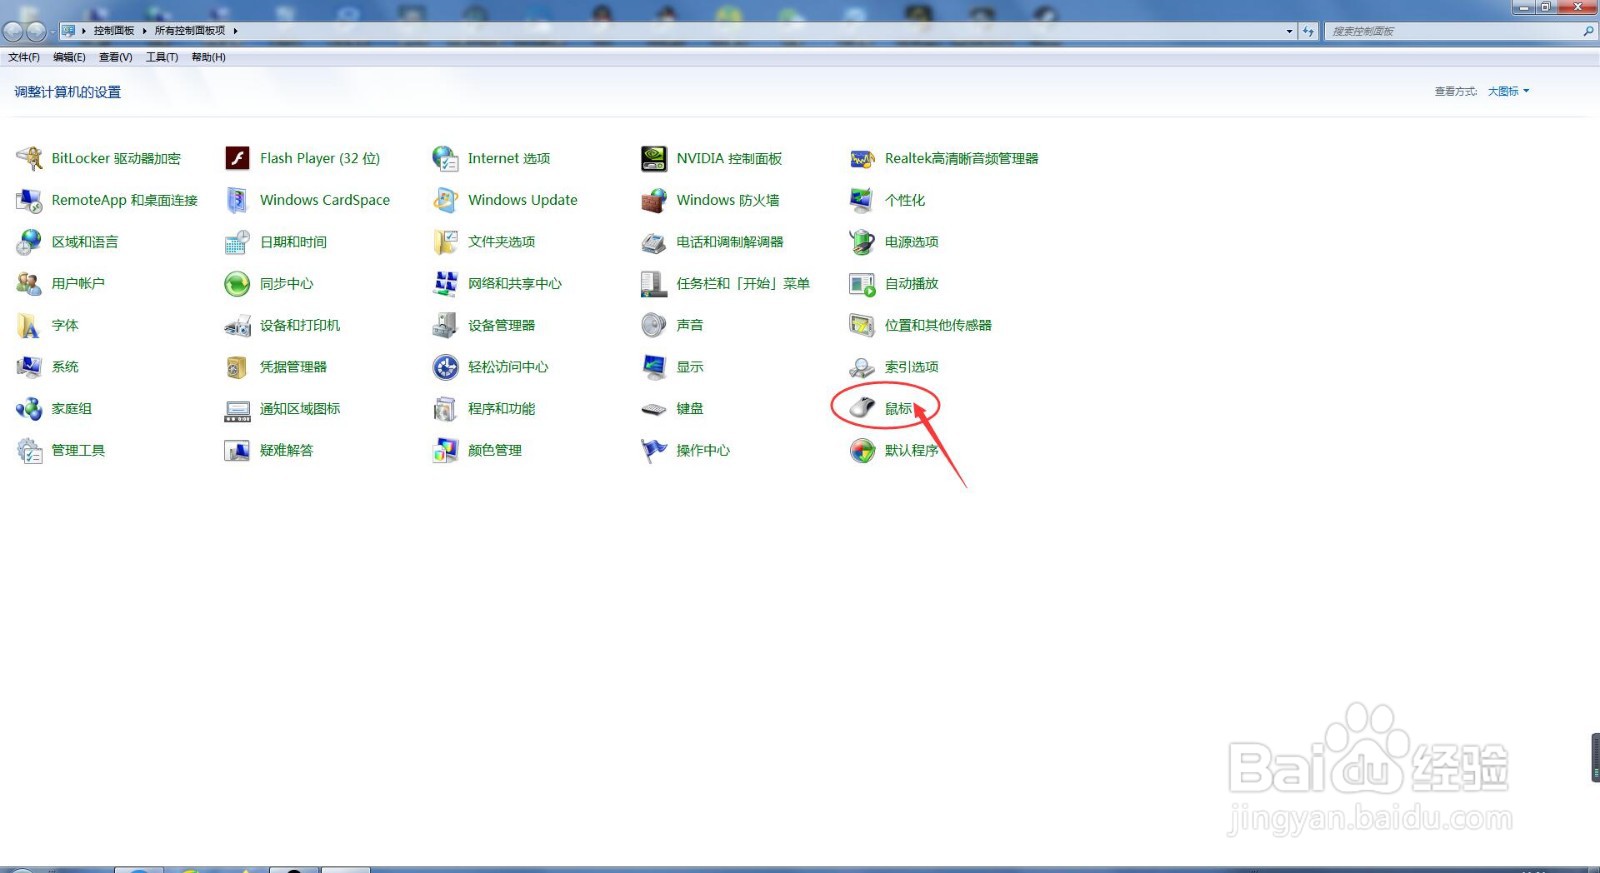The height and width of the screenshot is (873, 1600).
Task: Click the 凭据管理器 link
Action: 293,367
